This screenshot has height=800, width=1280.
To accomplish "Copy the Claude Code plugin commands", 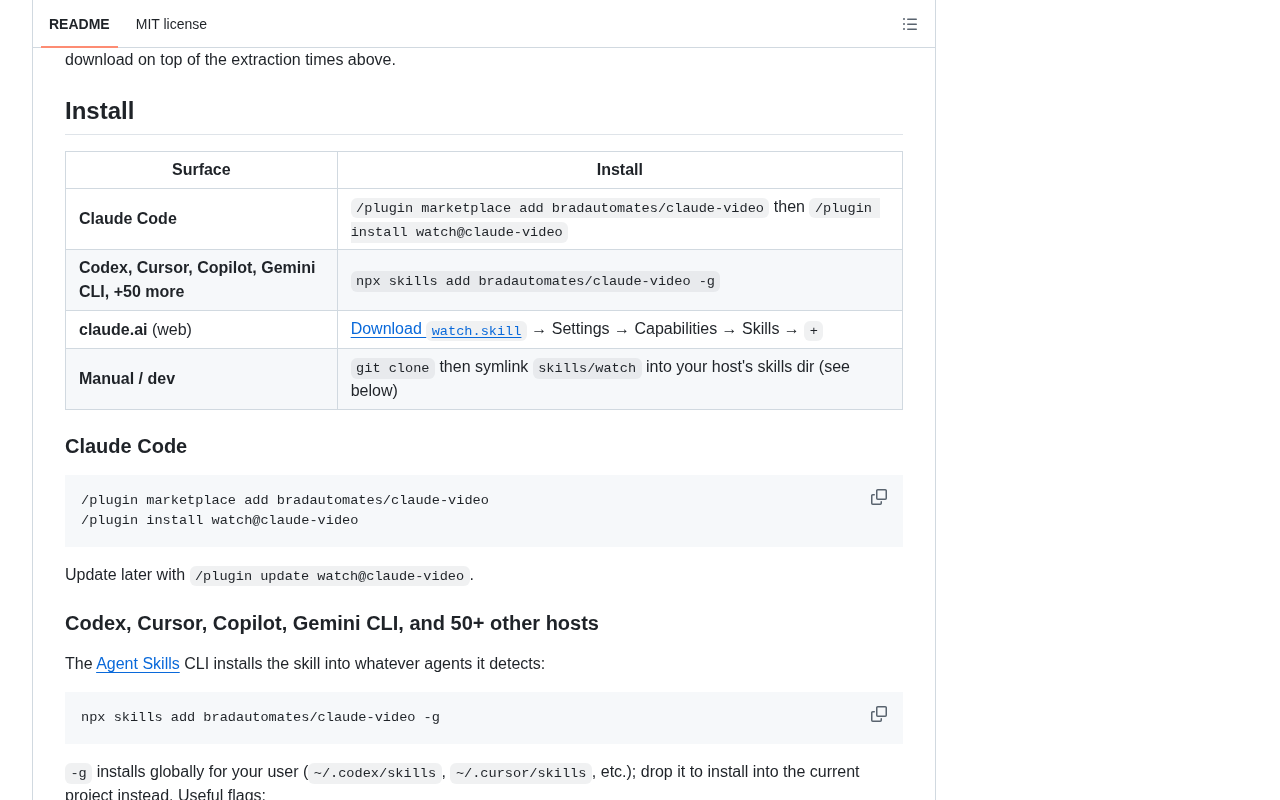I will [x=879, y=497].
